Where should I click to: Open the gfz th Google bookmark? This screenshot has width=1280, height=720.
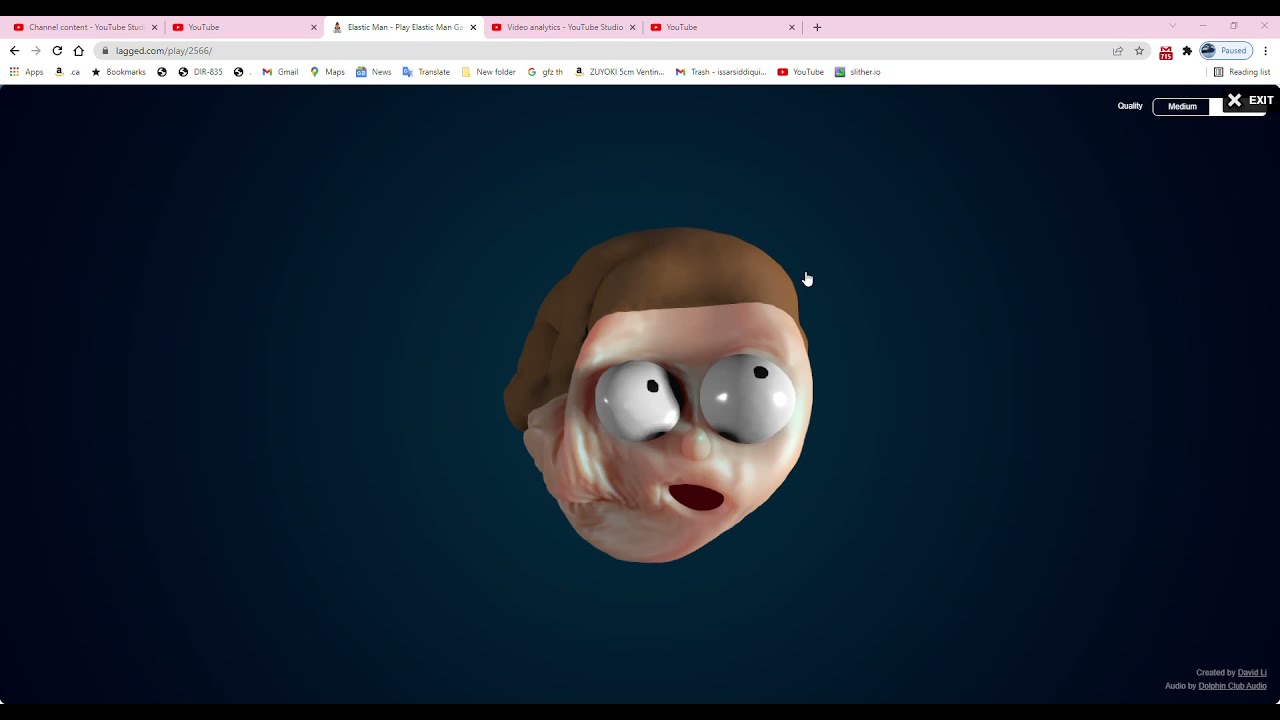tap(545, 72)
